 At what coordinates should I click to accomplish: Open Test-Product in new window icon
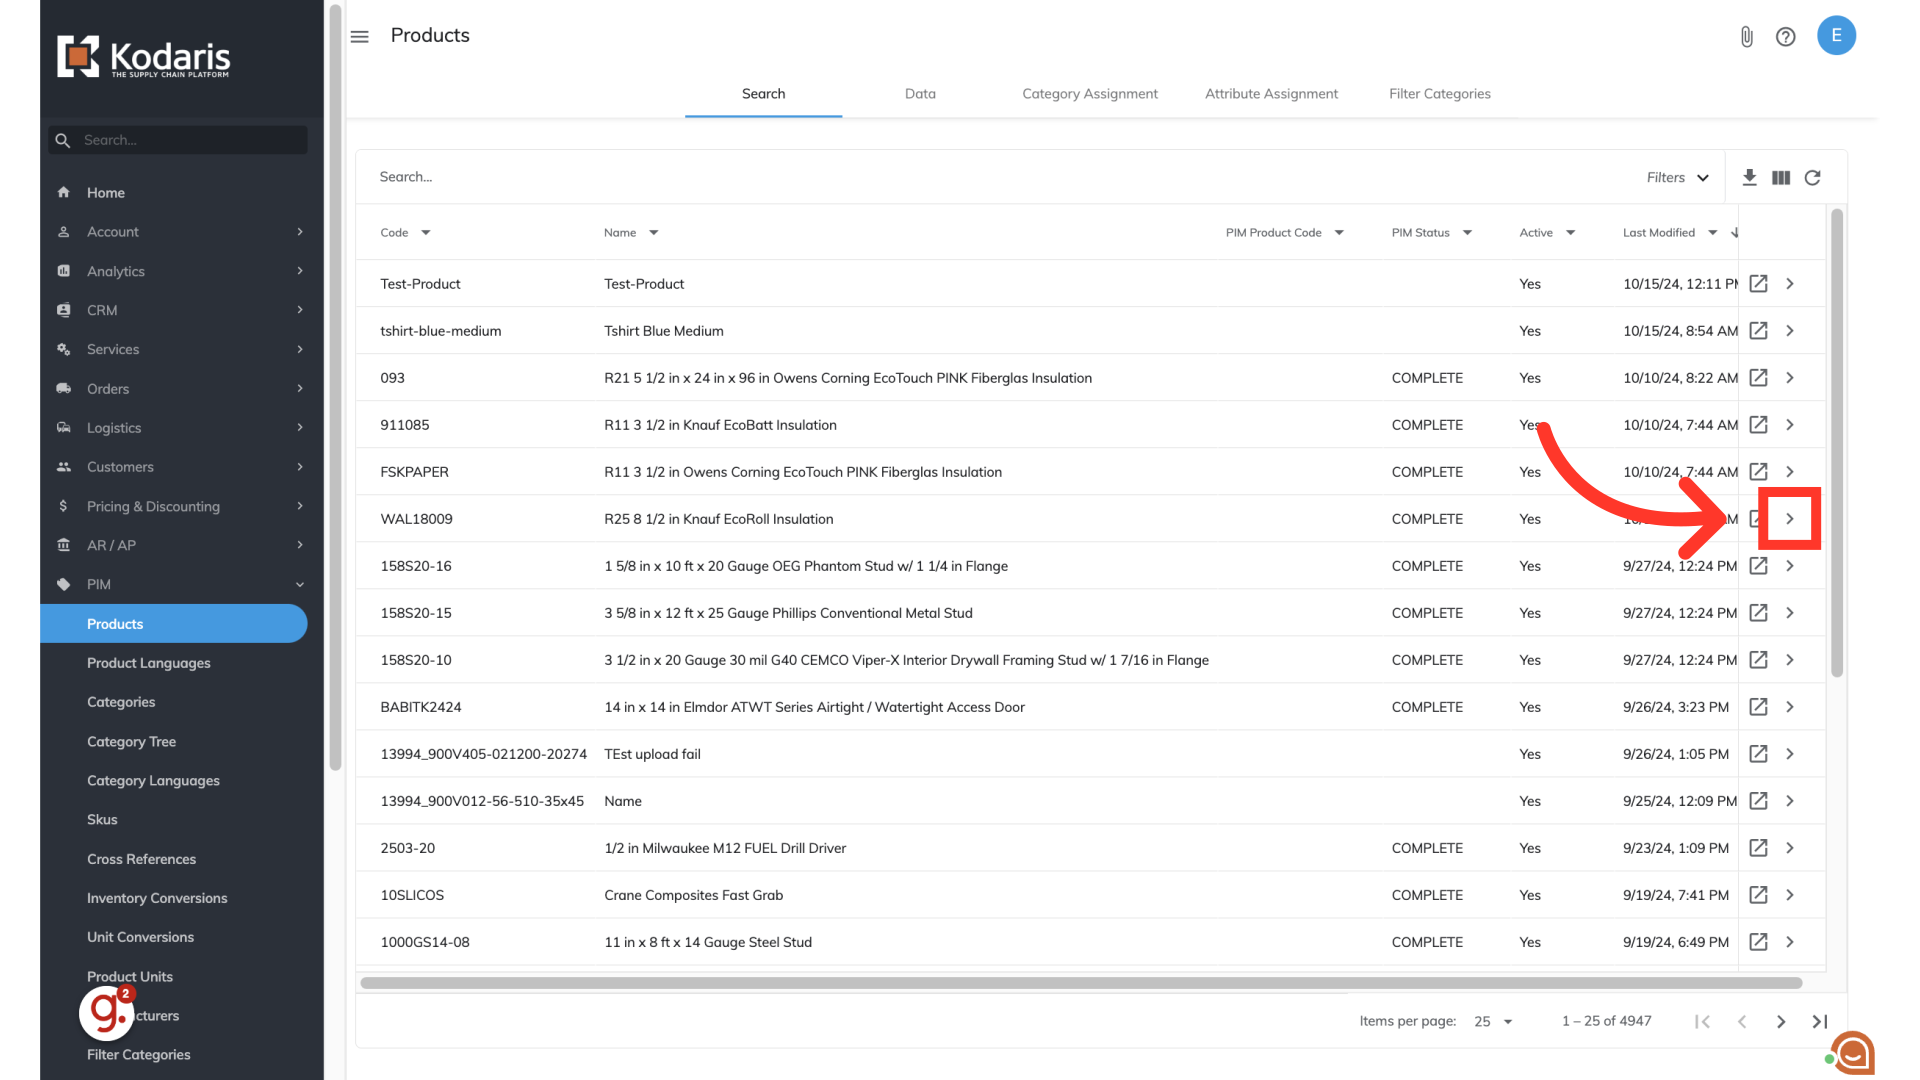(x=1758, y=284)
